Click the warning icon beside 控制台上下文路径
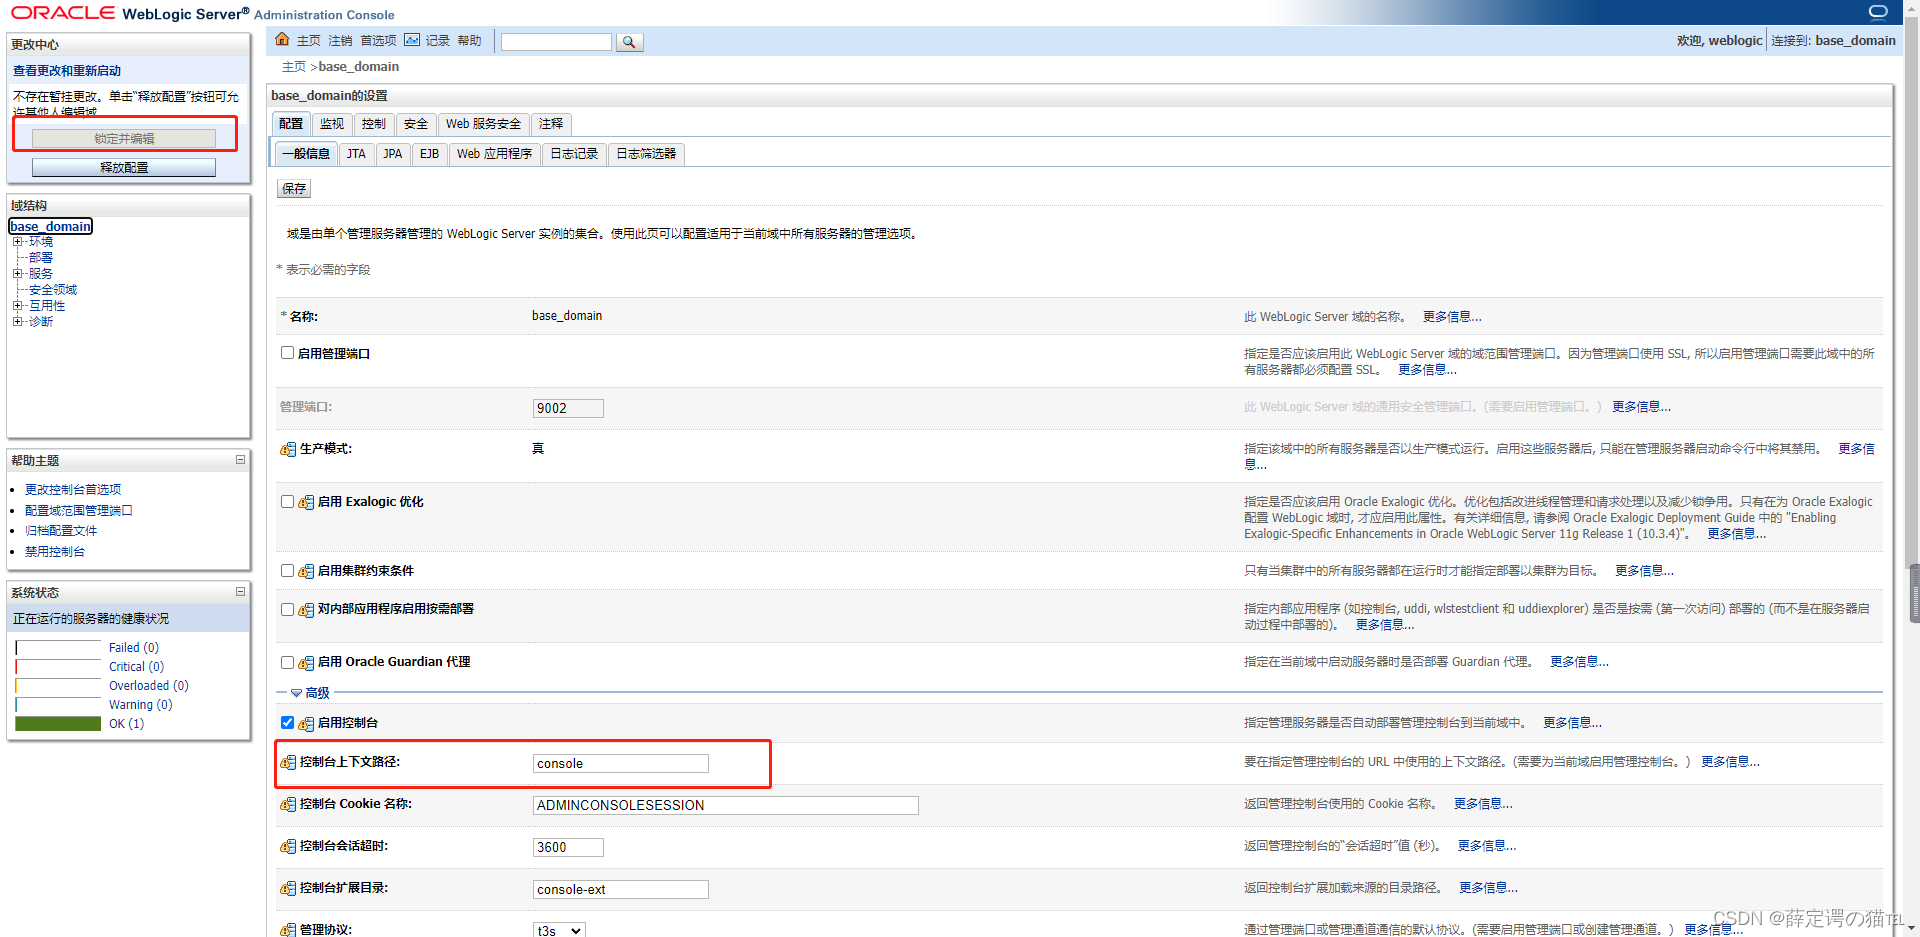The height and width of the screenshot is (937, 1920). 288,762
